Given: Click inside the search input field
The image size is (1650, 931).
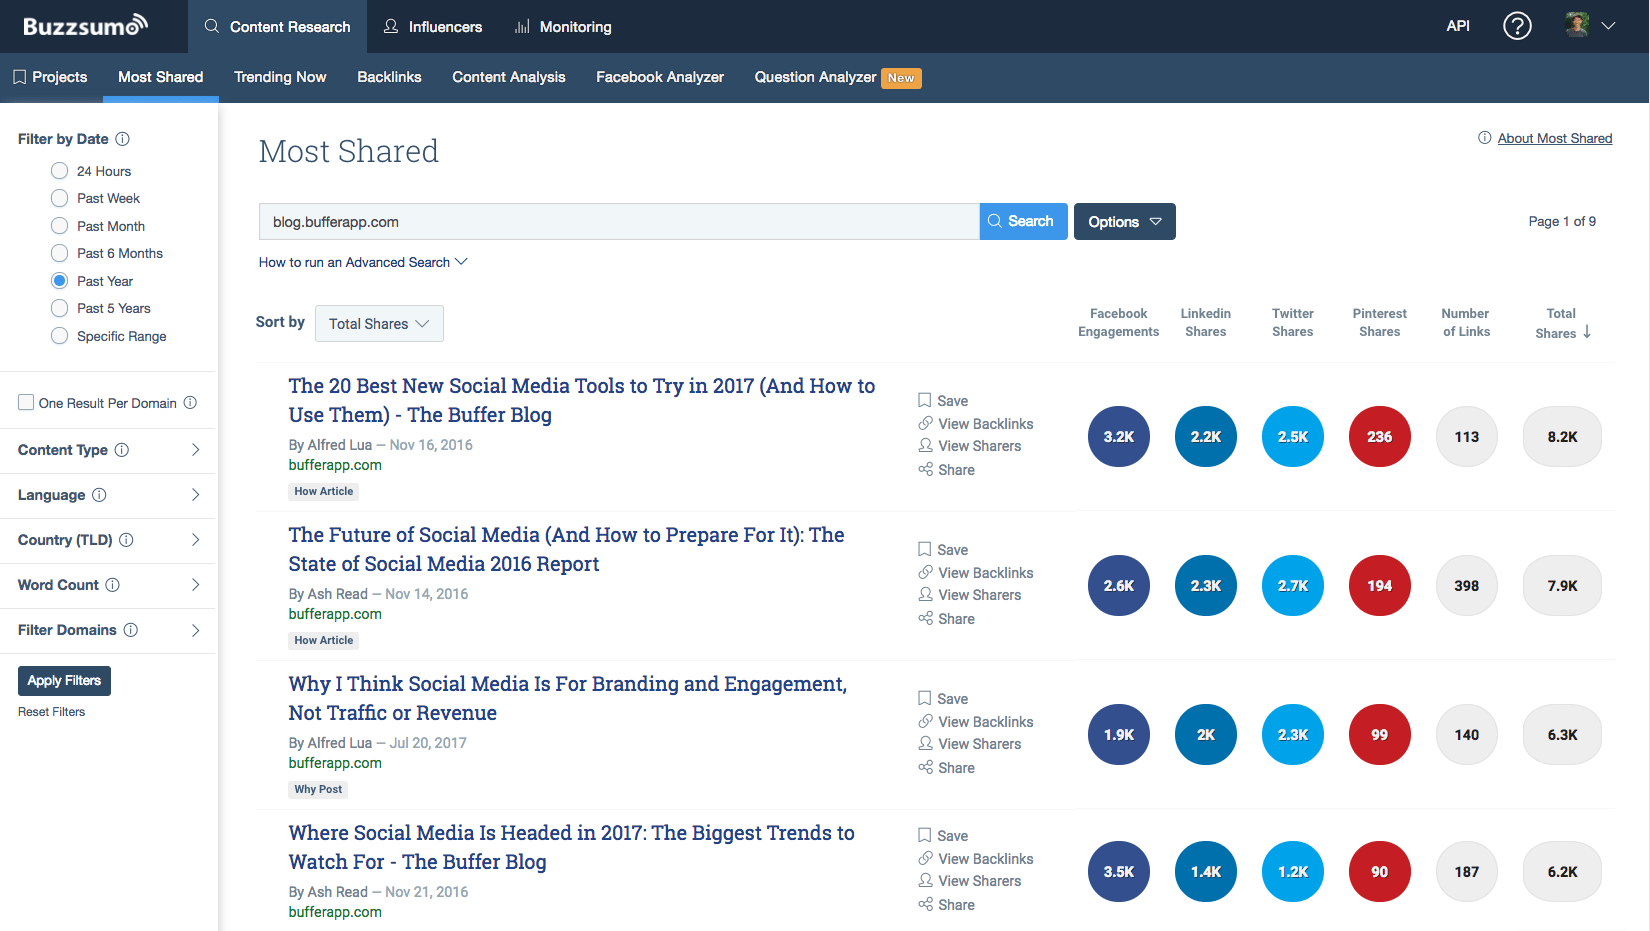Looking at the screenshot, I should (x=618, y=221).
